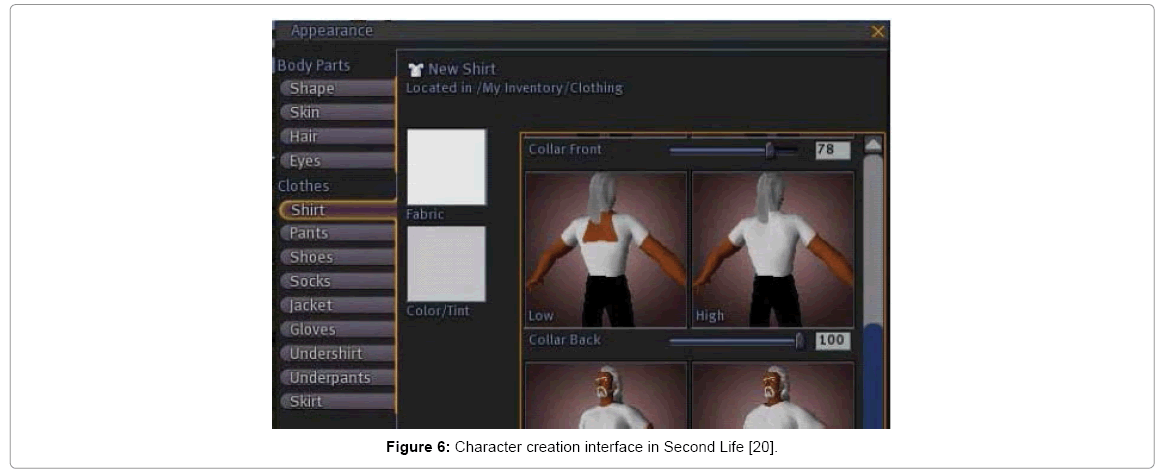The width and height of the screenshot is (1167, 473).
Task: Click the Fabric texture swatch
Action: tap(446, 167)
